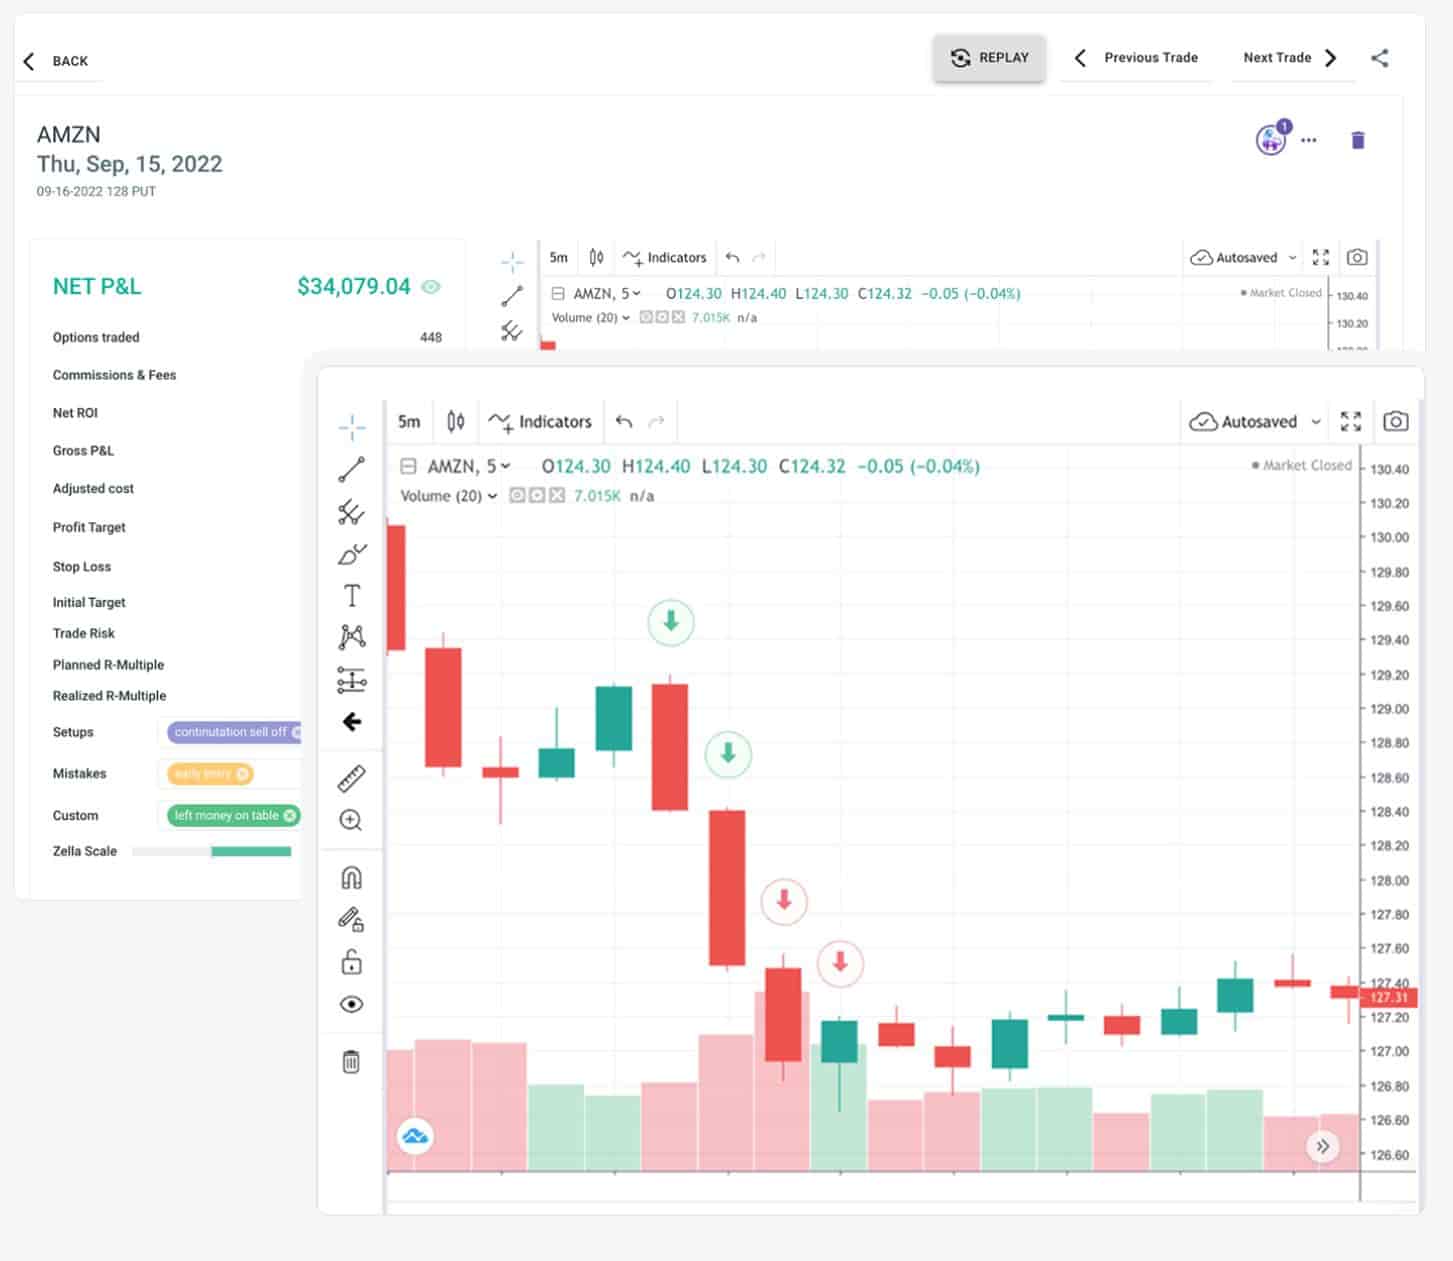Select the crosshair cursor tool in front chart
1453x1261 pixels.
pos(352,428)
